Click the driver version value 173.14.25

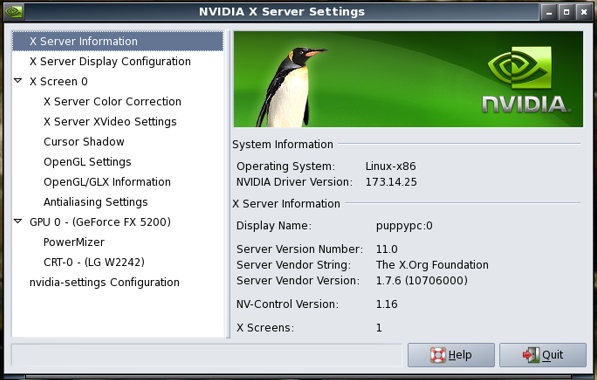click(x=391, y=182)
